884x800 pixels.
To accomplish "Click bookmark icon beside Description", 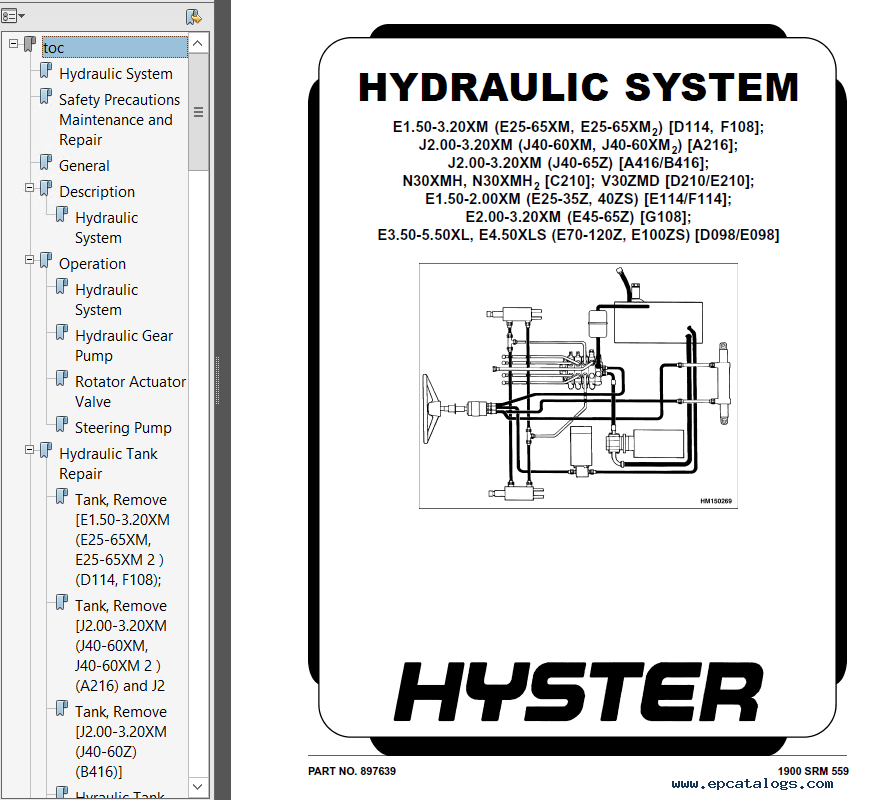I will pos(46,189).
